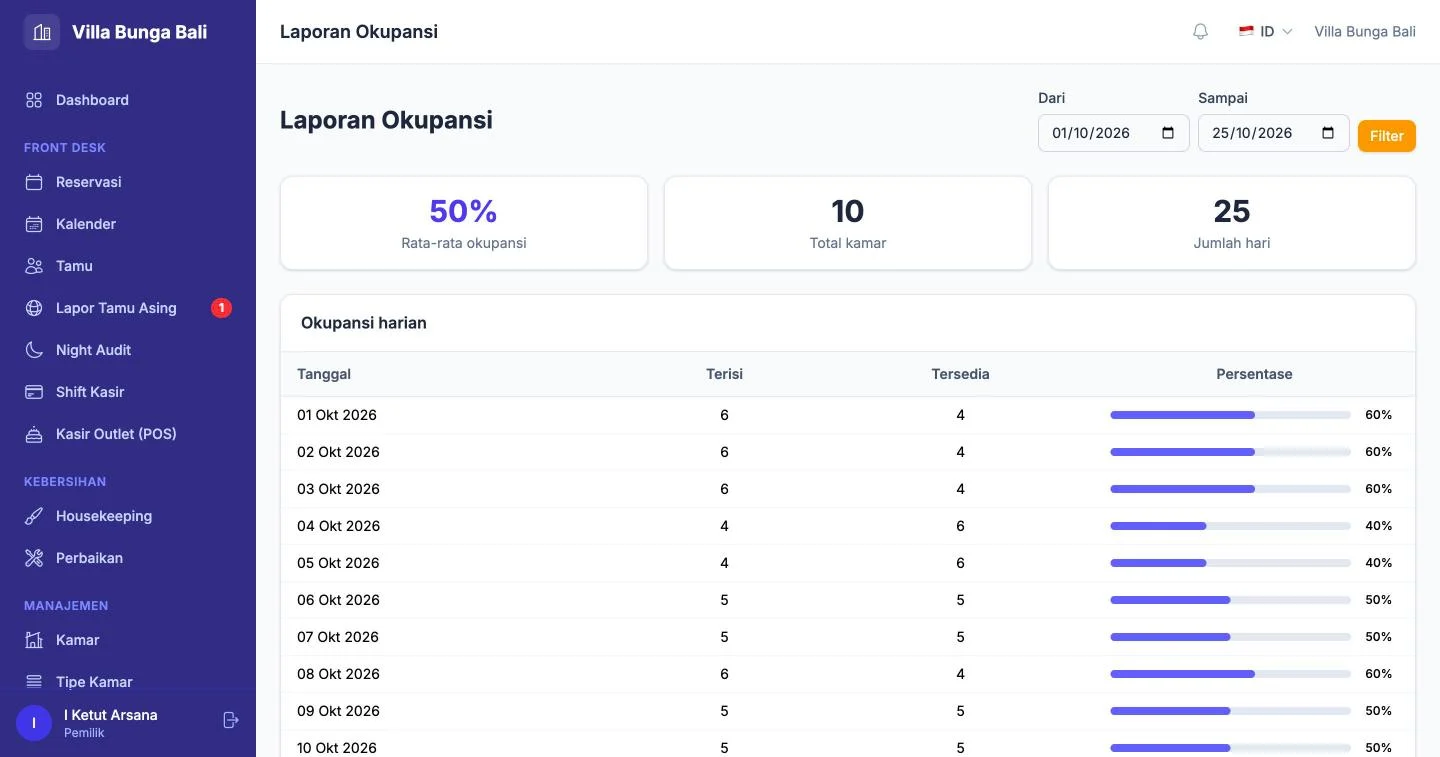This screenshot has width=1440, height=757.
Task: Click the Tipe Kamar list icon
Action: pyautogui.click(x=34, y=682)
